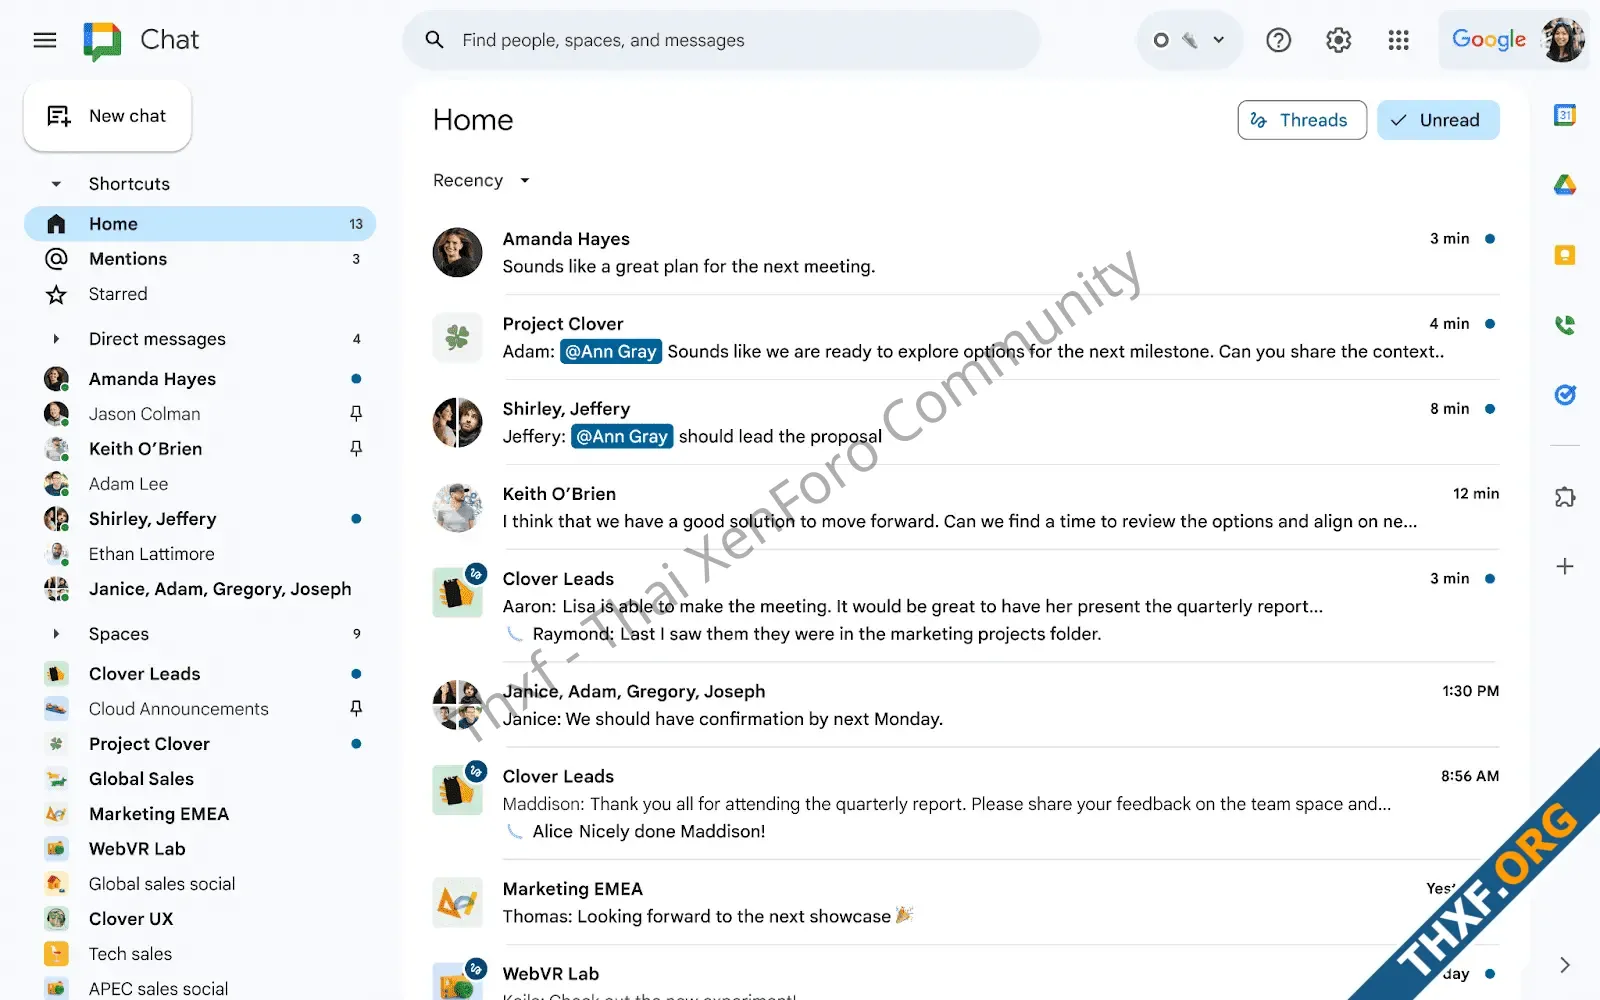Open the phone calls side panel icon
The width and height of the screenshot is (1600, 1000).
click(x=1565, y=325)
